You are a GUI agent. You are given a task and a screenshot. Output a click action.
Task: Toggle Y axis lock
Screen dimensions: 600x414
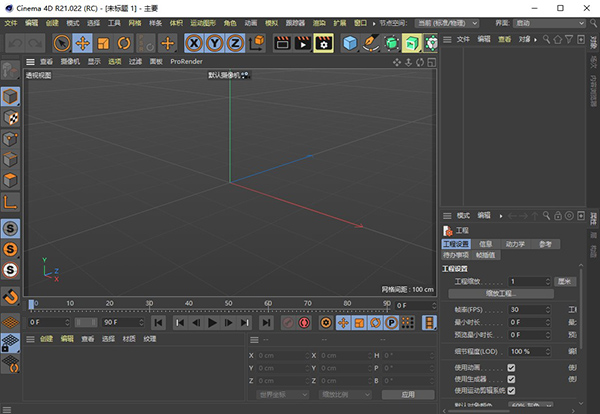(215, 43)
